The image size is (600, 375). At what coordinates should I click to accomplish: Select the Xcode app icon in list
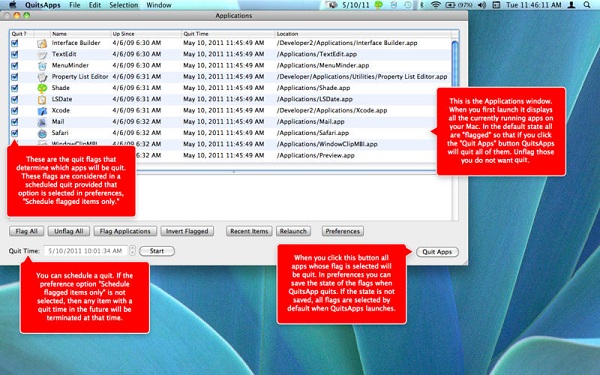42,111
